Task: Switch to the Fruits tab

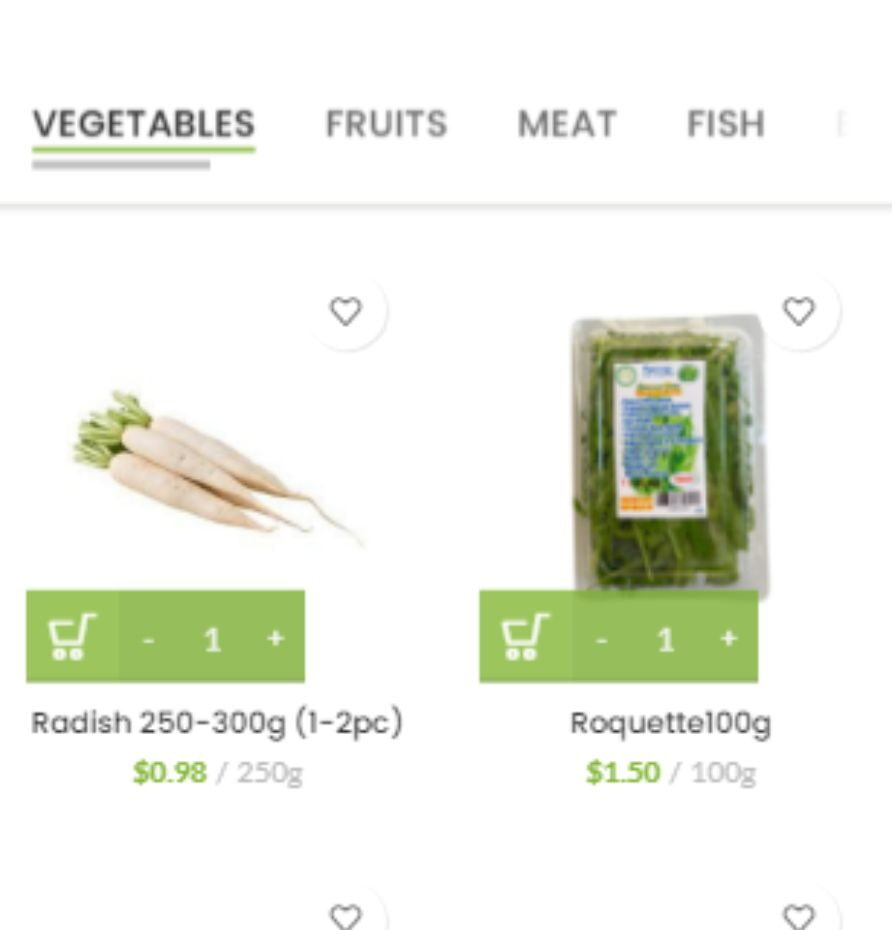Action: coord(386,124)
